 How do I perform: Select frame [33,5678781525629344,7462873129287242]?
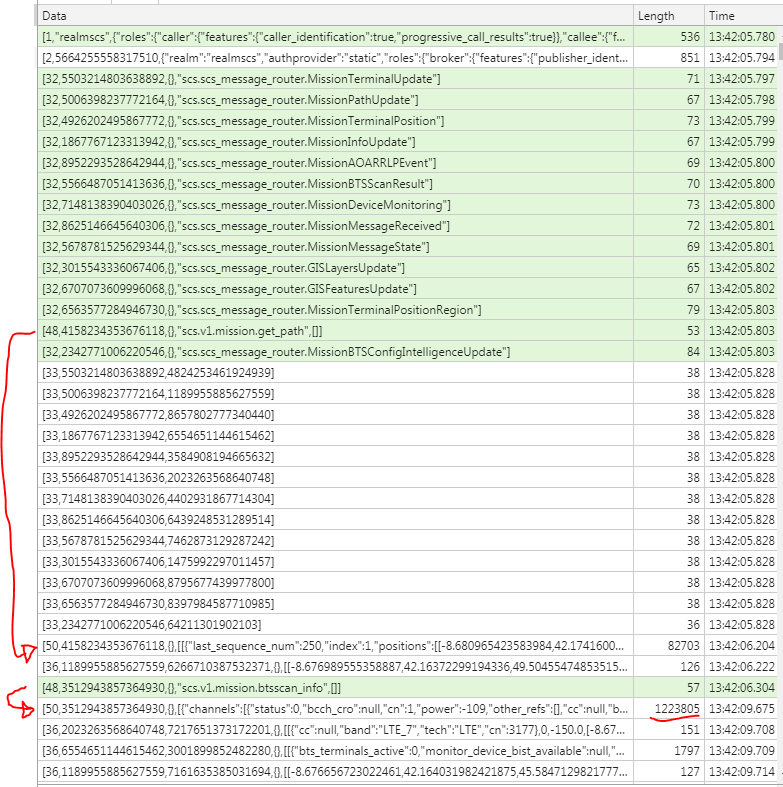tap(407, 541)
